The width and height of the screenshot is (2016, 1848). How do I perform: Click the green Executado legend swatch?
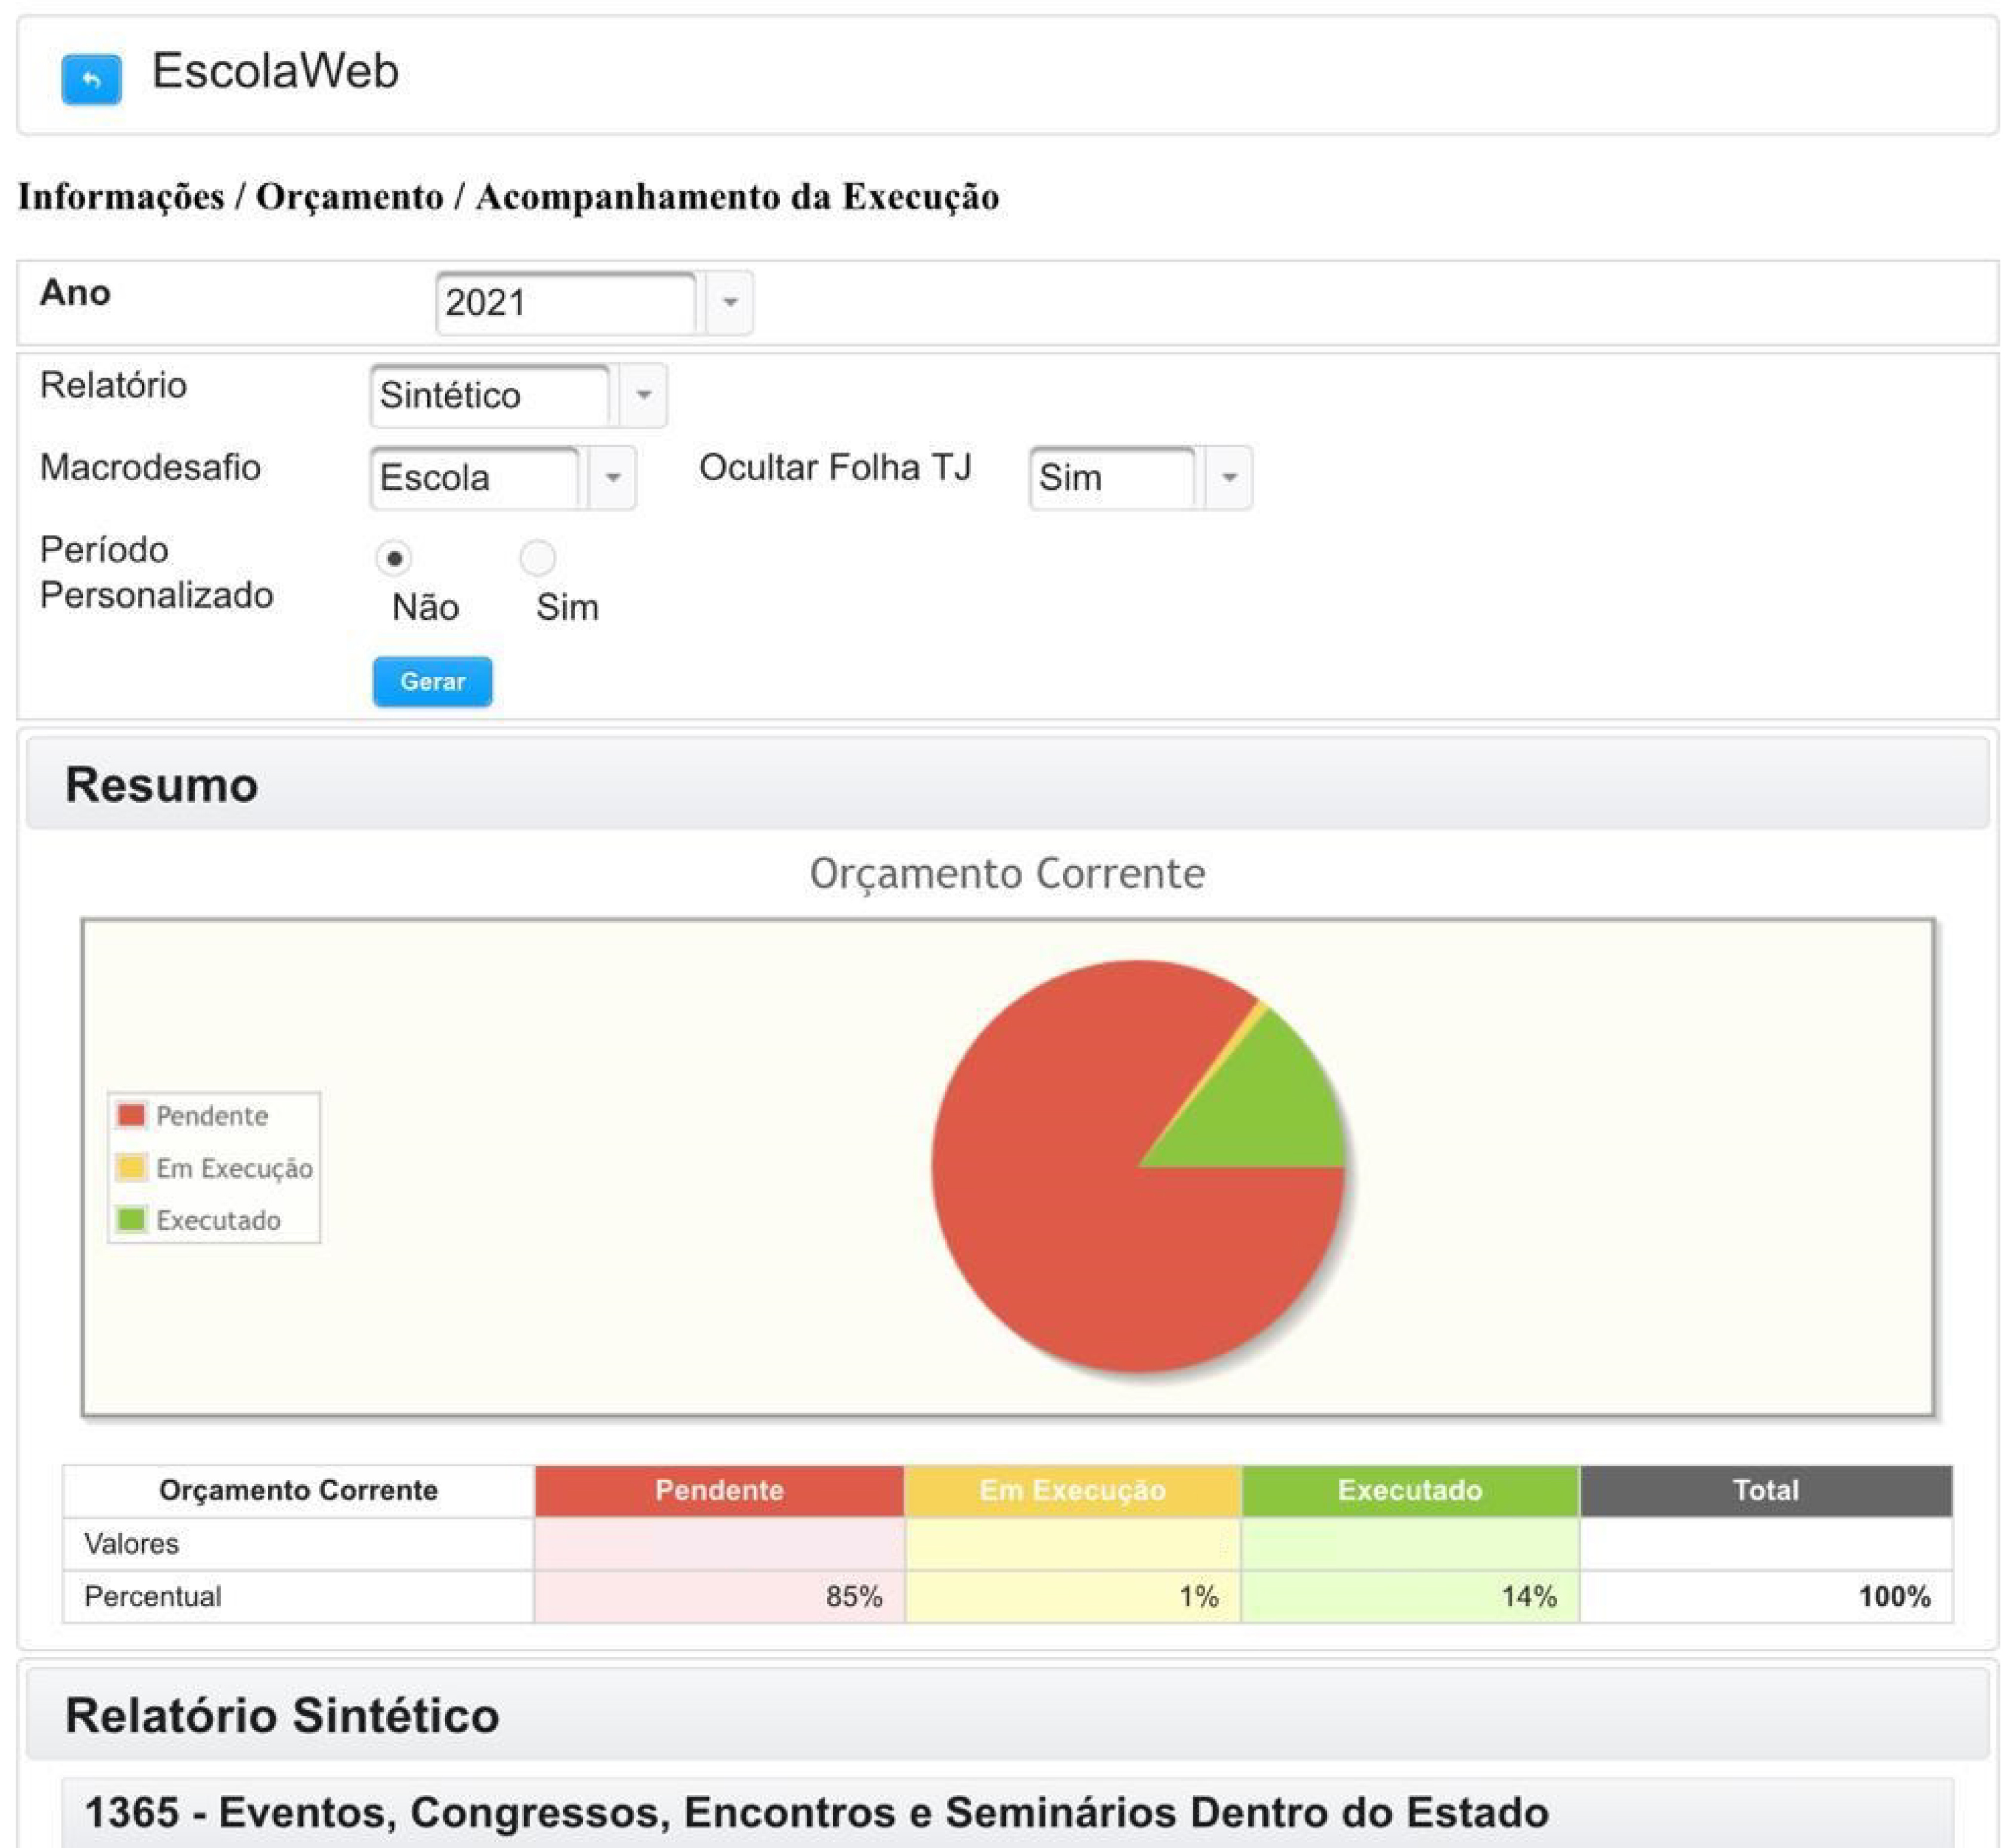pos(131,1219)
